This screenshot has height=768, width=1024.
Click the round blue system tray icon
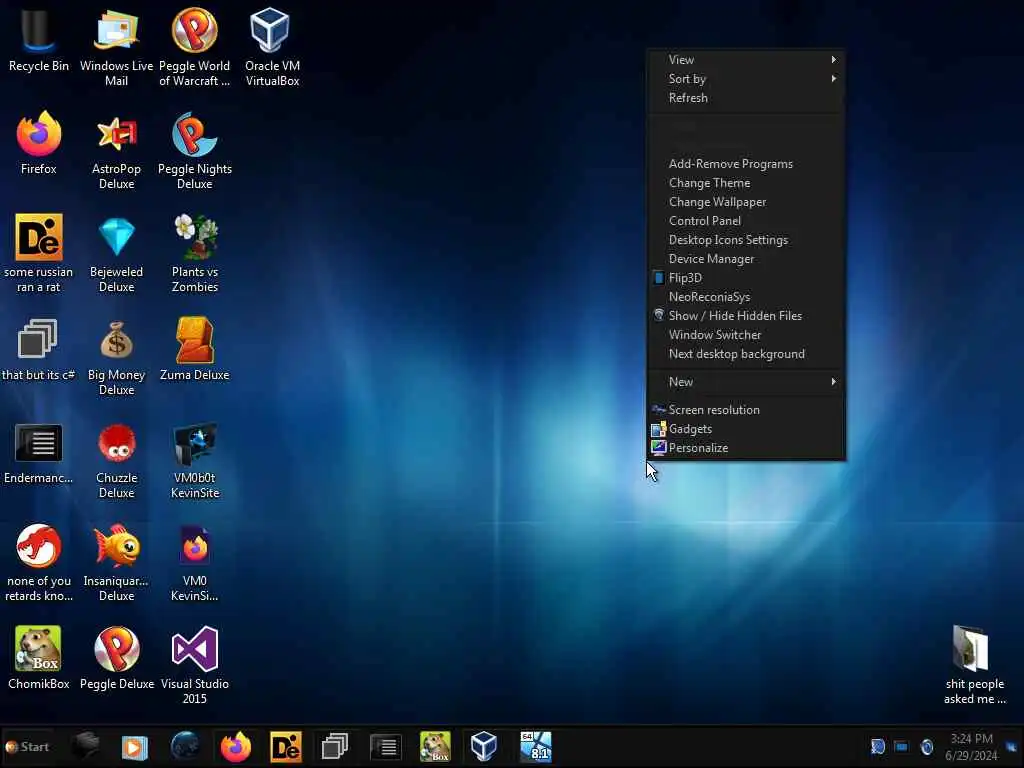click(927, 746)
